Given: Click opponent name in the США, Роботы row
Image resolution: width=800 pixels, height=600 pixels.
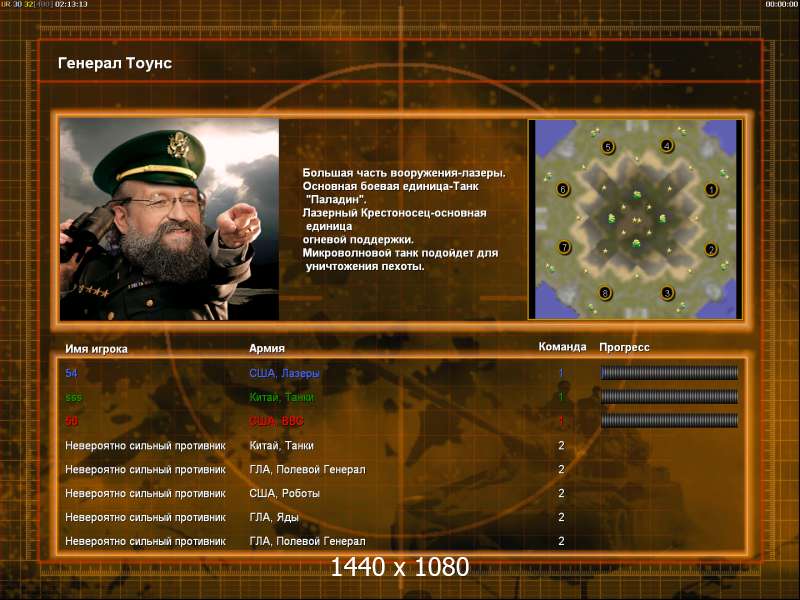Looking at the screenshot, I should [x=145, y=493].
